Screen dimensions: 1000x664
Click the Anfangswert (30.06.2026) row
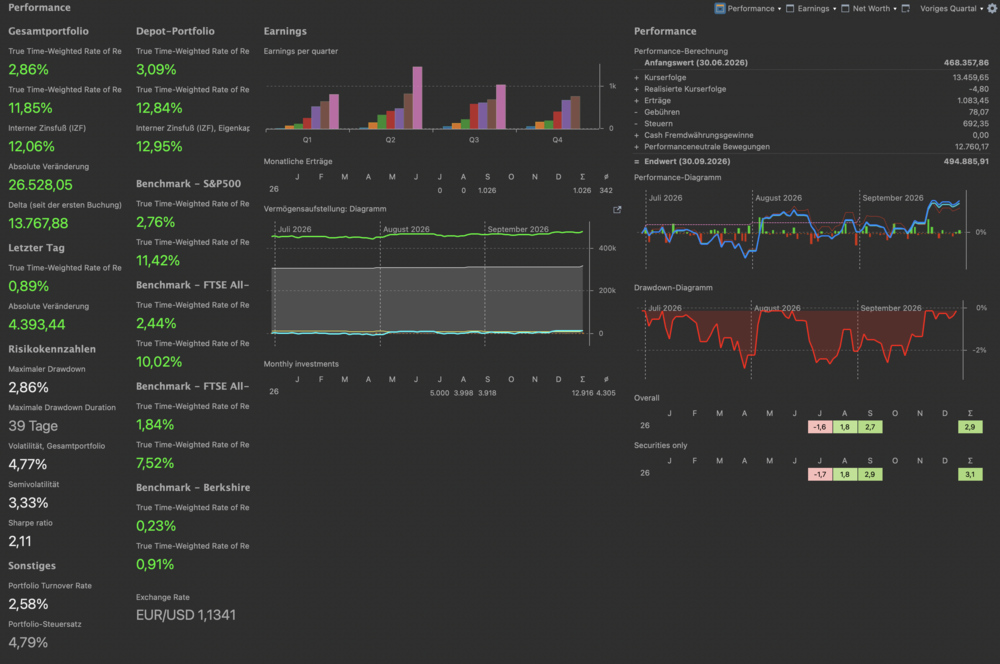(811, 63)
